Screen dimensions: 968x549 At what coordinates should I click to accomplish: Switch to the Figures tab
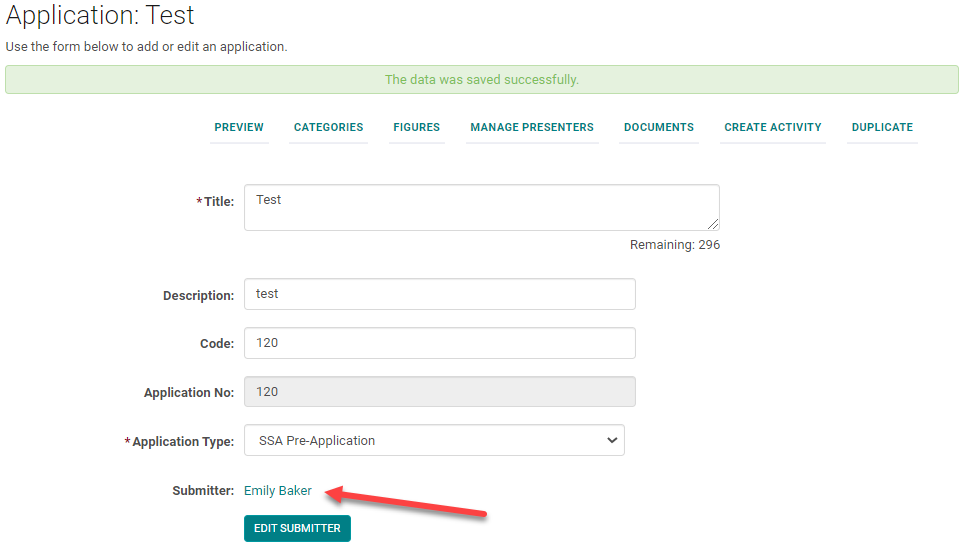pyautogui.click(x=416, y=127)
